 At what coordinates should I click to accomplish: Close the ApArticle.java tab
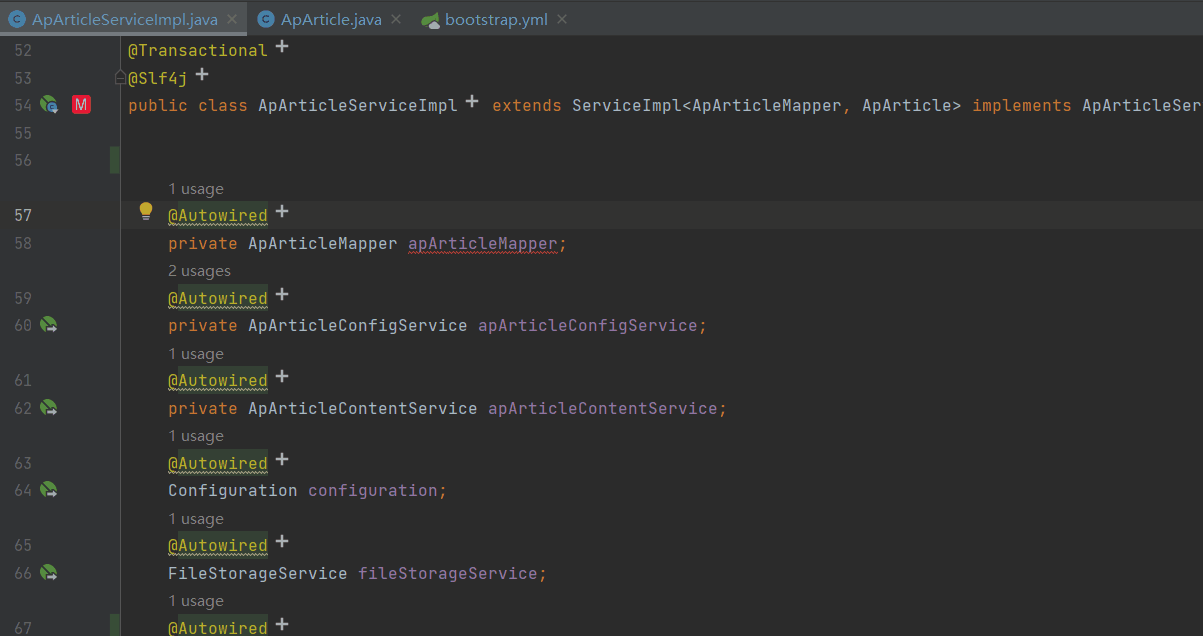tap(394, 19)
